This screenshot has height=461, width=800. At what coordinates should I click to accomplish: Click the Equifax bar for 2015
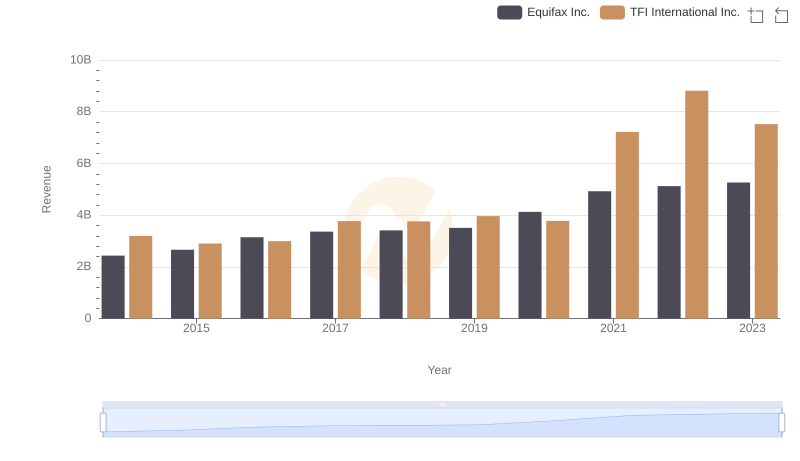(183, 284)
